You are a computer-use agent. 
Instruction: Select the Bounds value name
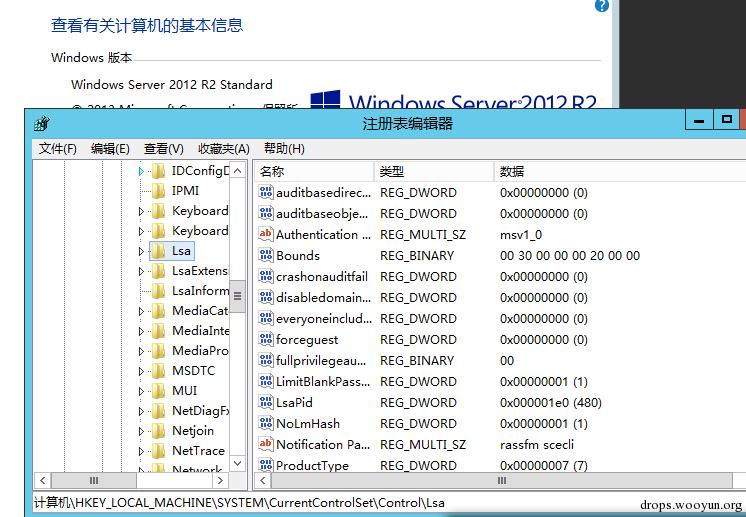(x=298, y=255)
